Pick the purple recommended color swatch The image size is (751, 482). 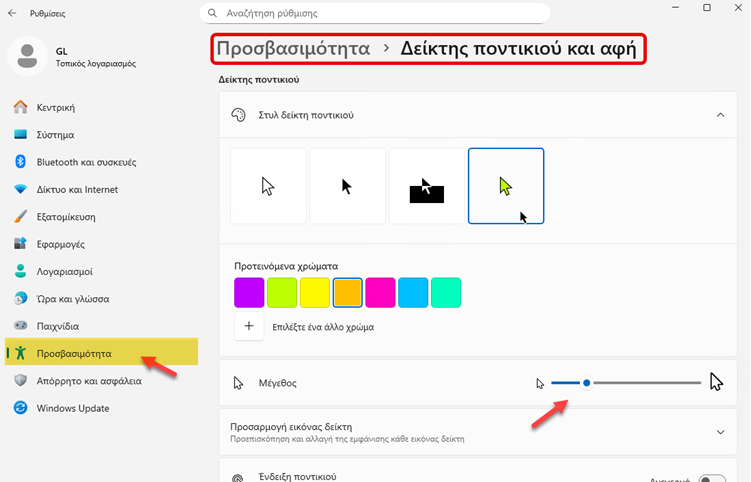coord(249,292)
